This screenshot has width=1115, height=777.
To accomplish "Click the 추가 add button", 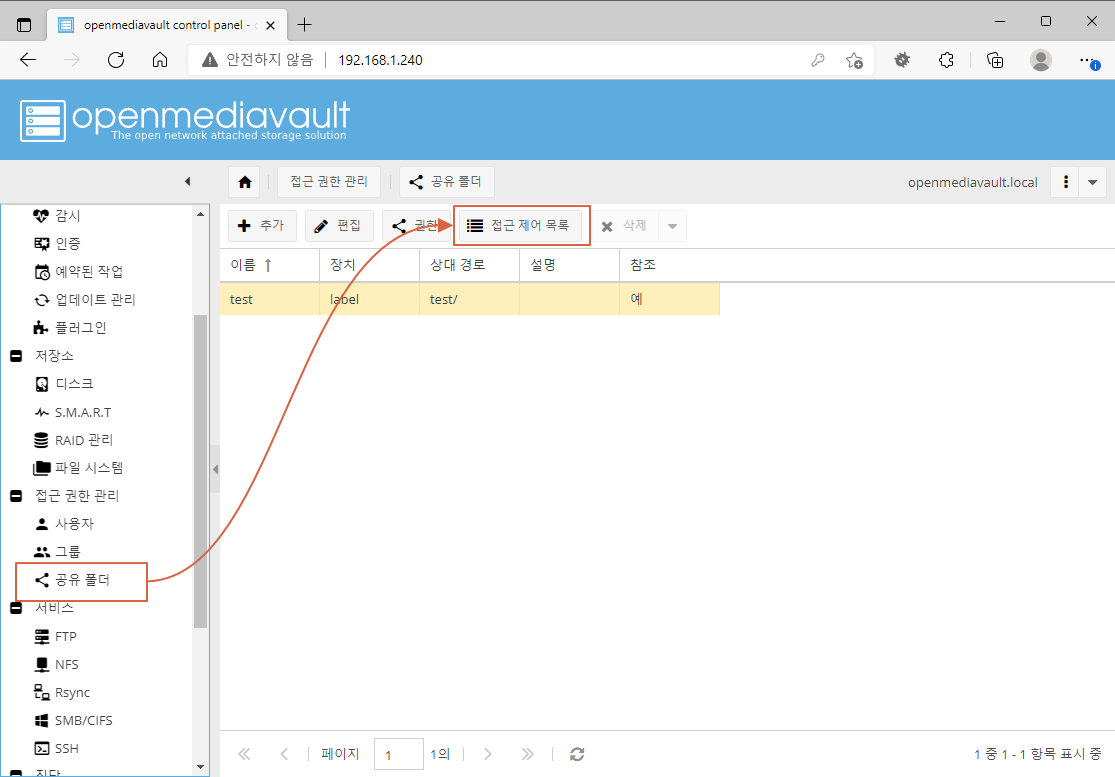I will (262, 226).
